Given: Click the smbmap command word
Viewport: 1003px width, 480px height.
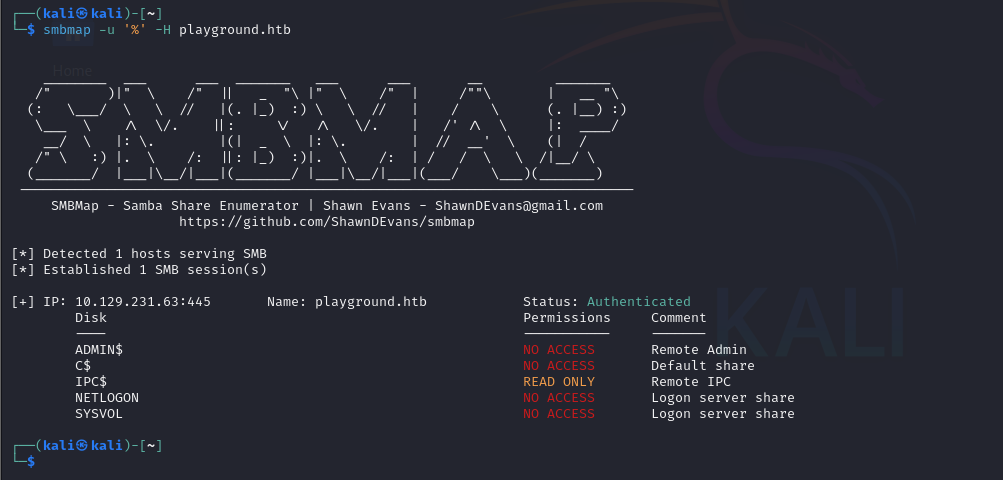Looking at the screenshot, I should click(67, 29).
